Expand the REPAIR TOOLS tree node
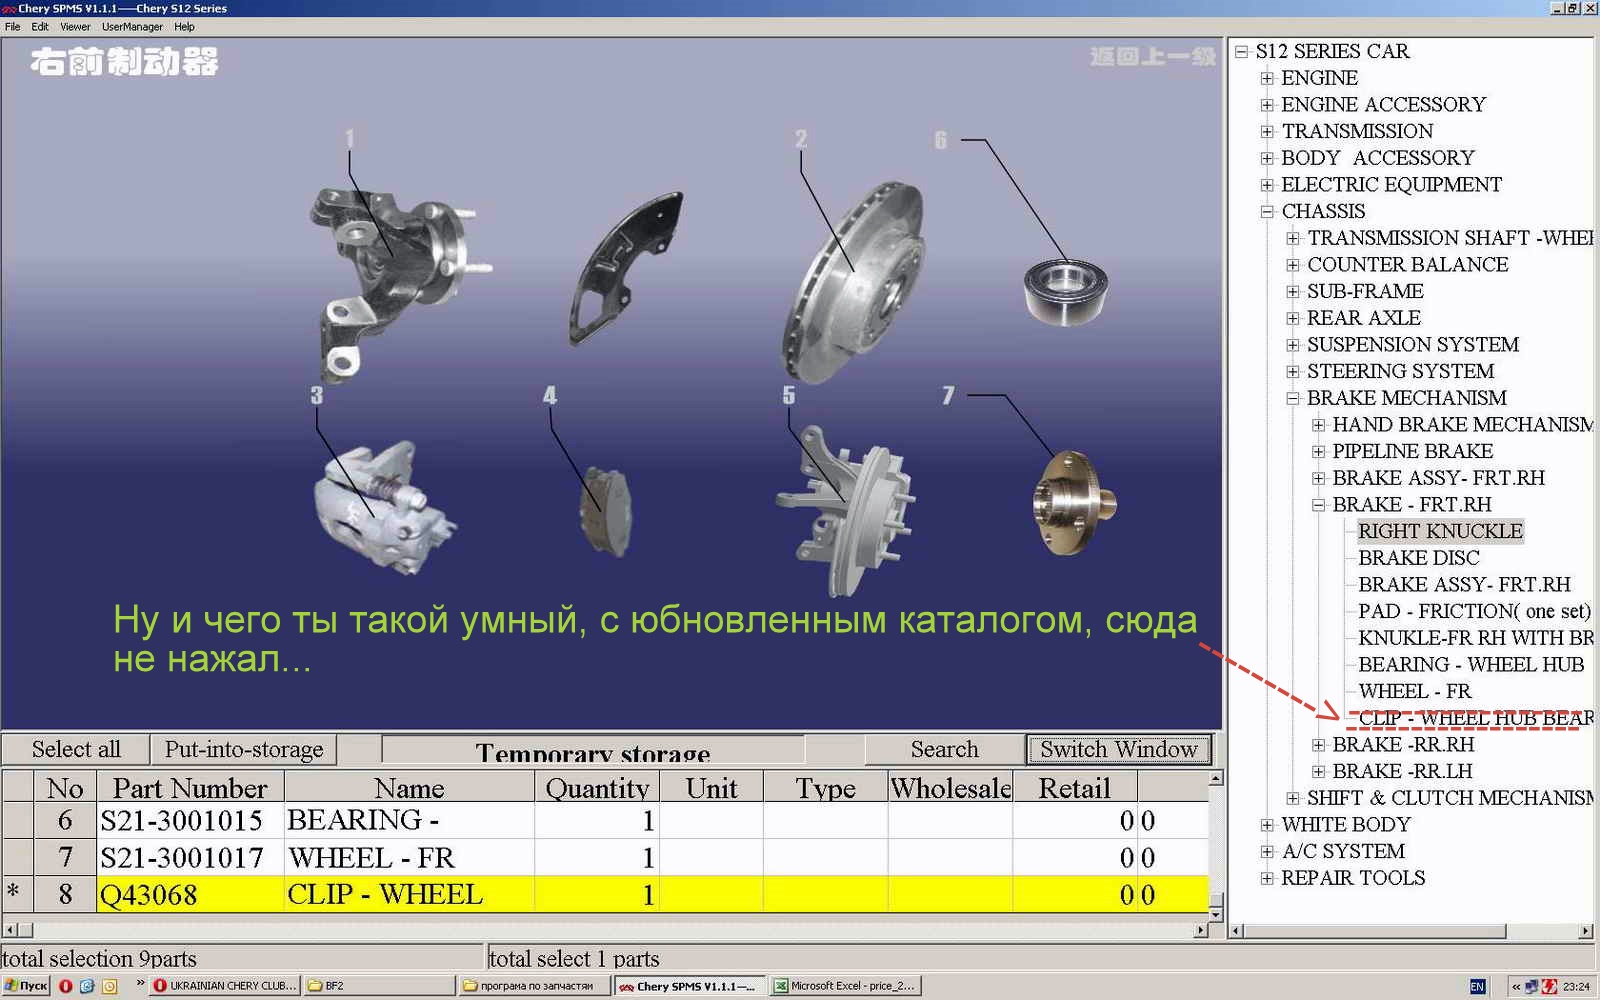The height and width of the screenshot is (1000, 1600). (x=1267, y=878)
